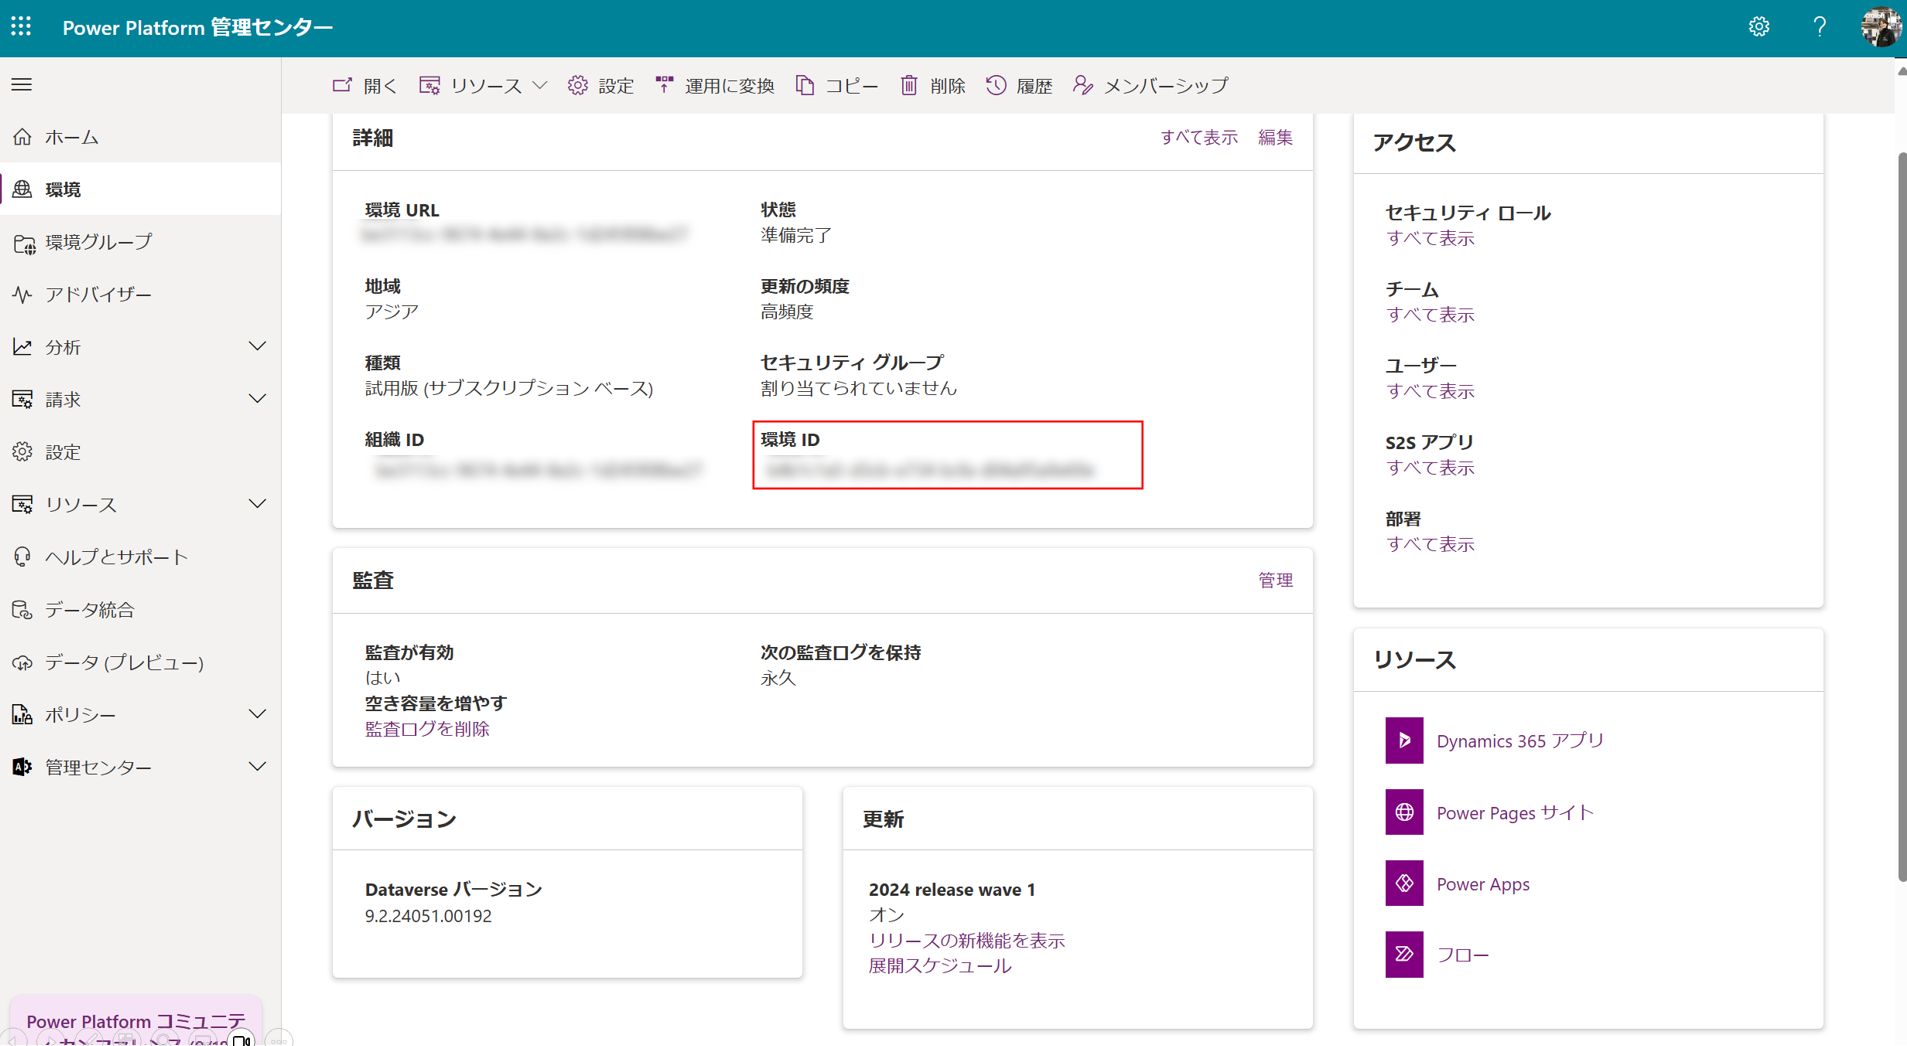Click the 監査ログを削除 link
Viewport: 1907px width, 1046px height.
427,729
